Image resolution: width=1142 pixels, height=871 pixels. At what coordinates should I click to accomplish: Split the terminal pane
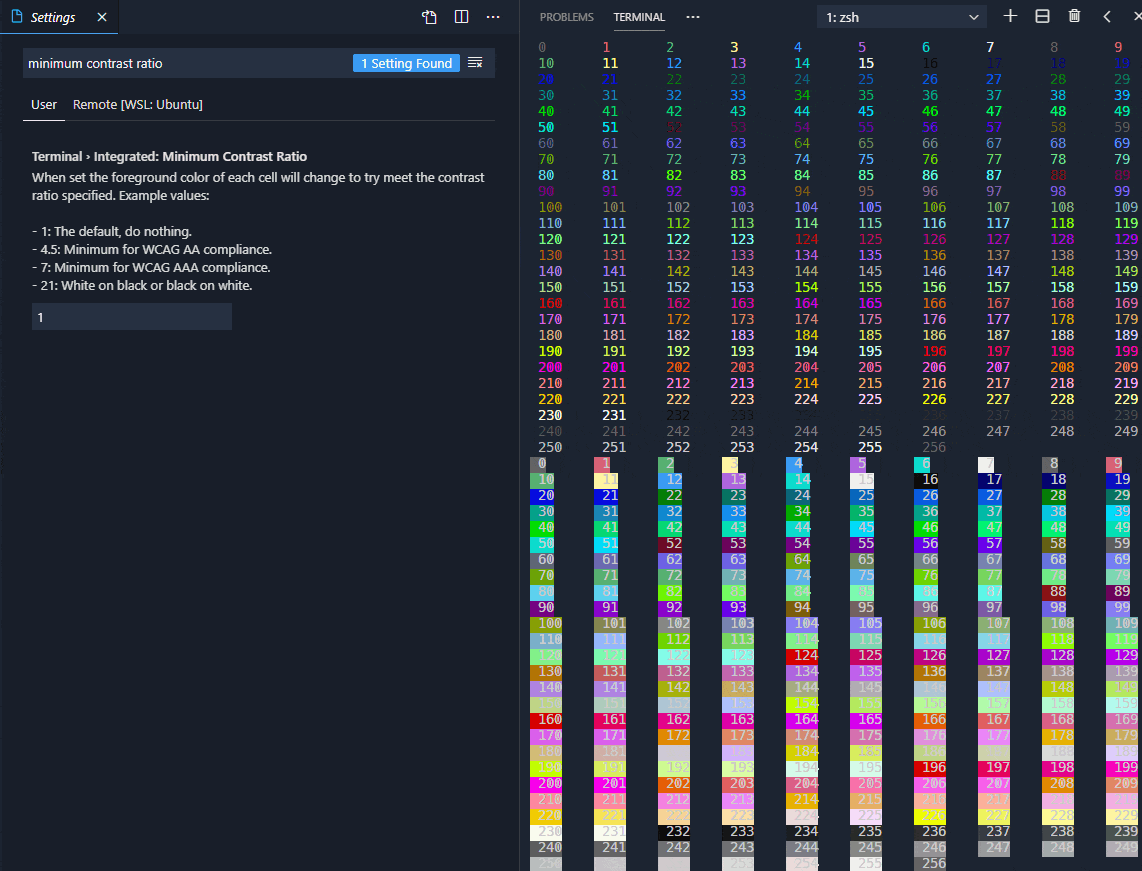click(1041, 16)
